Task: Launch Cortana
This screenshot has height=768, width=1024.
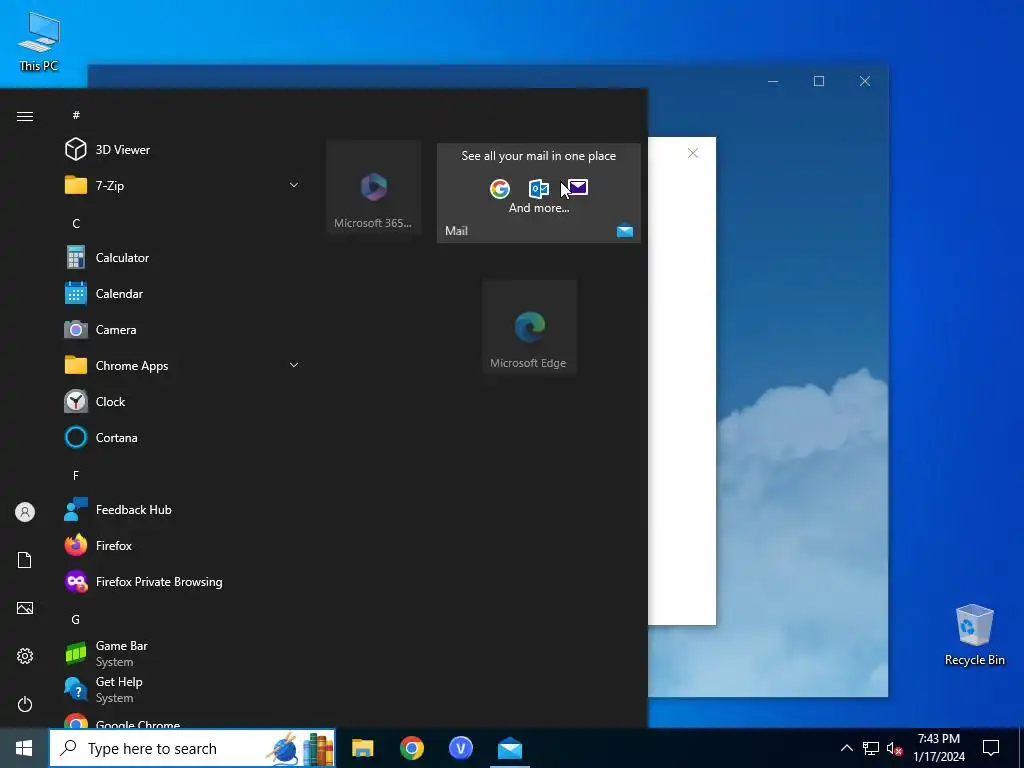Action: 183,438
